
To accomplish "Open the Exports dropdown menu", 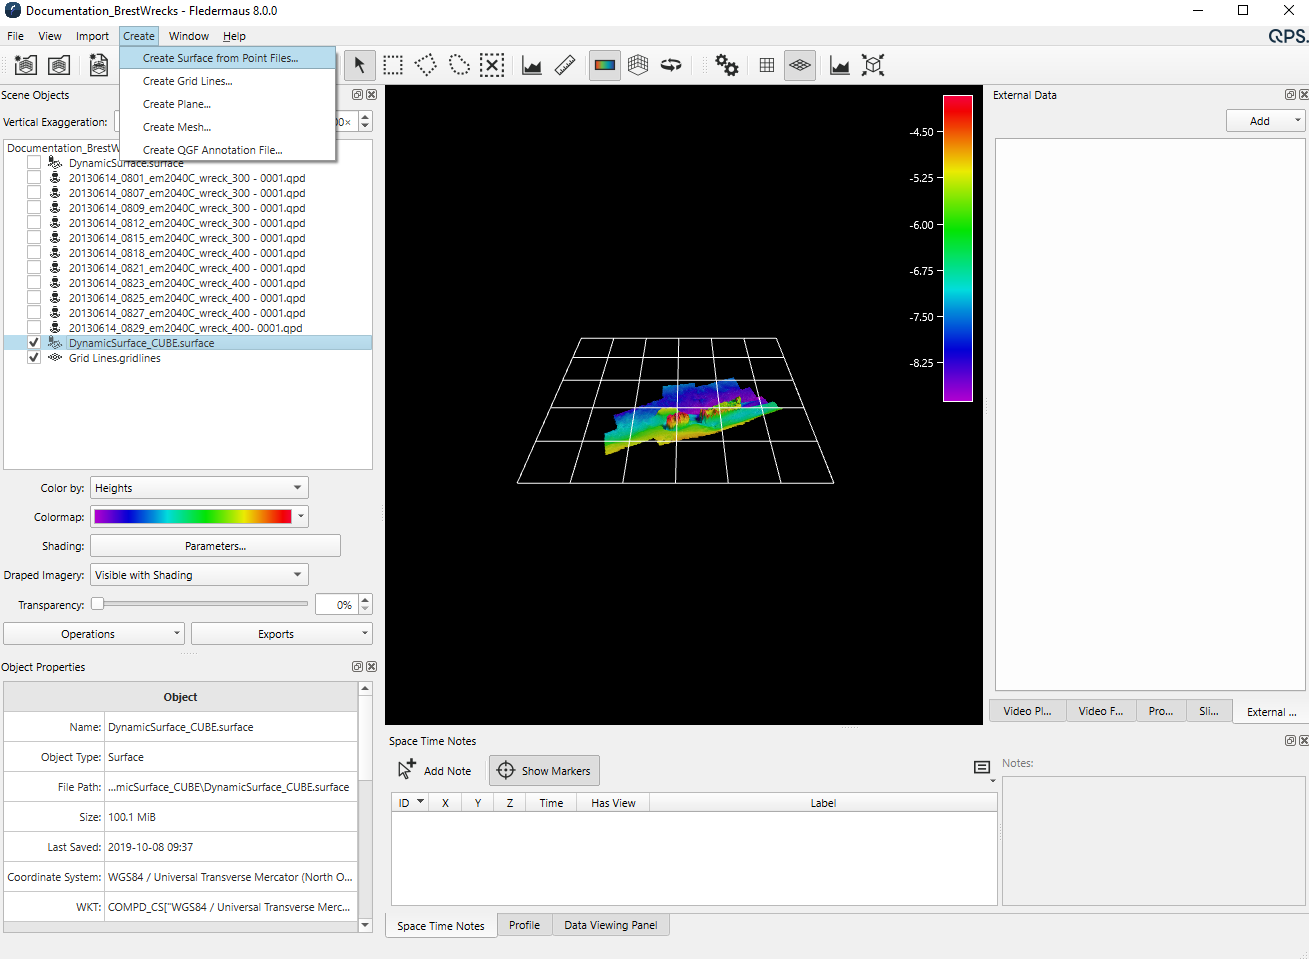I will (x=281, y=634).
